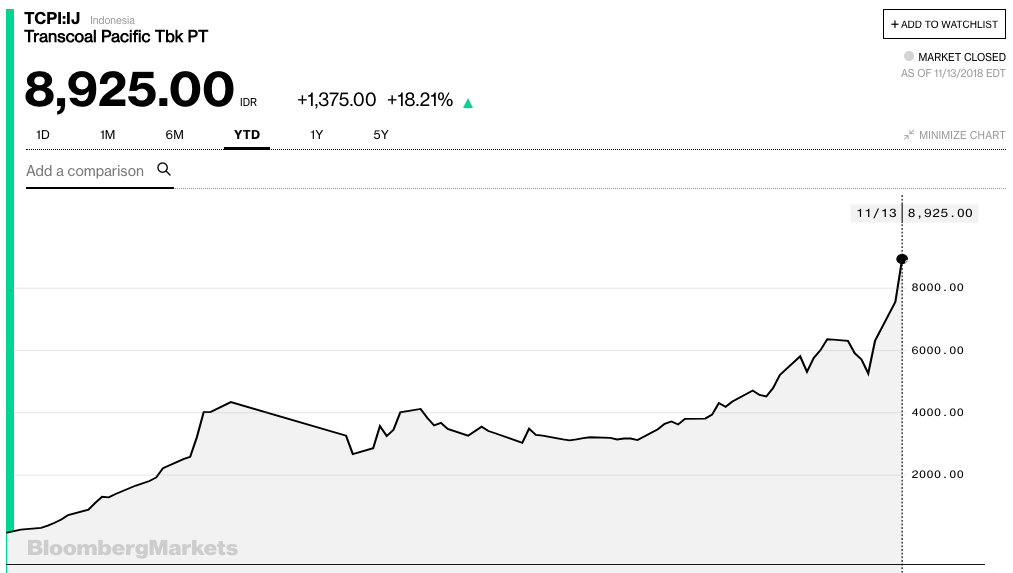
Task: Click the 8,925.00 tooltip value
Action: tap(940, 213)
